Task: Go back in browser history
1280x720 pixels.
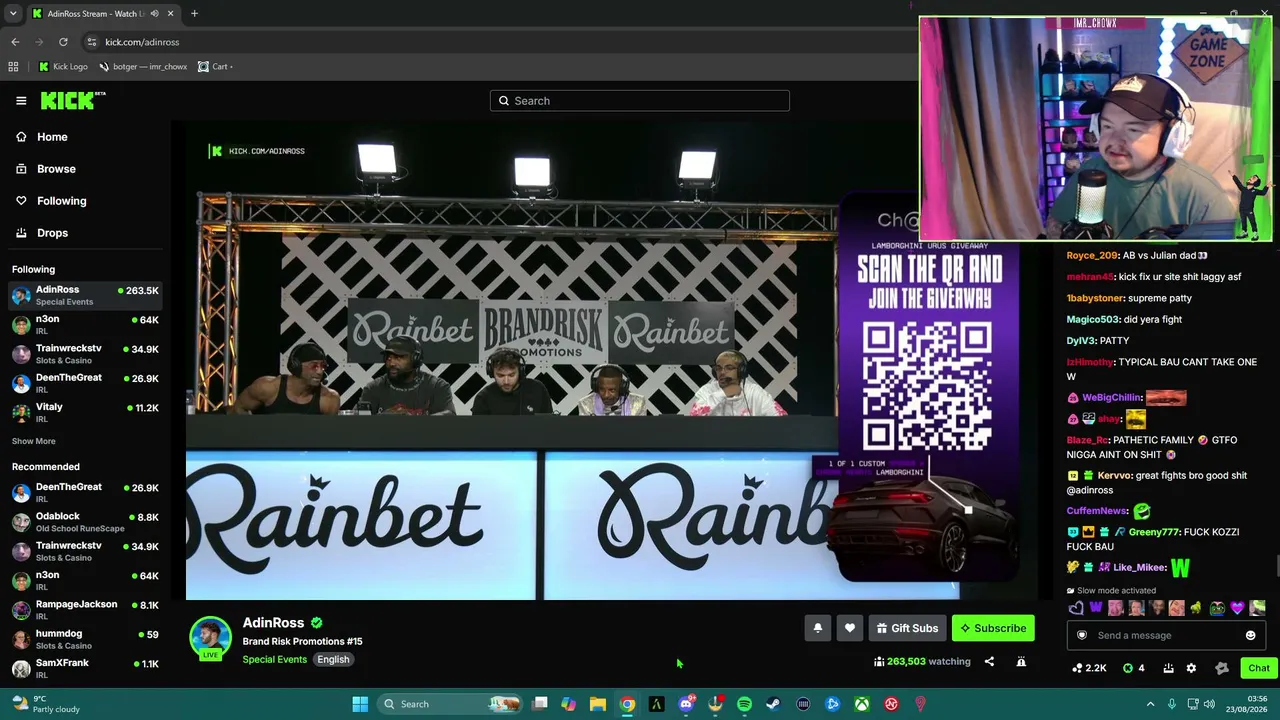Action: (x=15, y=42)
